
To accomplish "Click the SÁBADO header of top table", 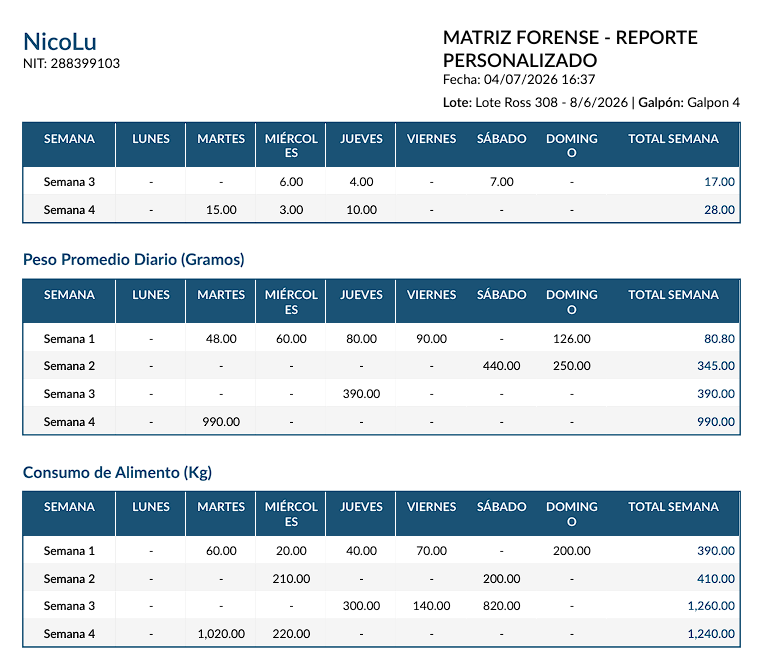I will point(502,139).
